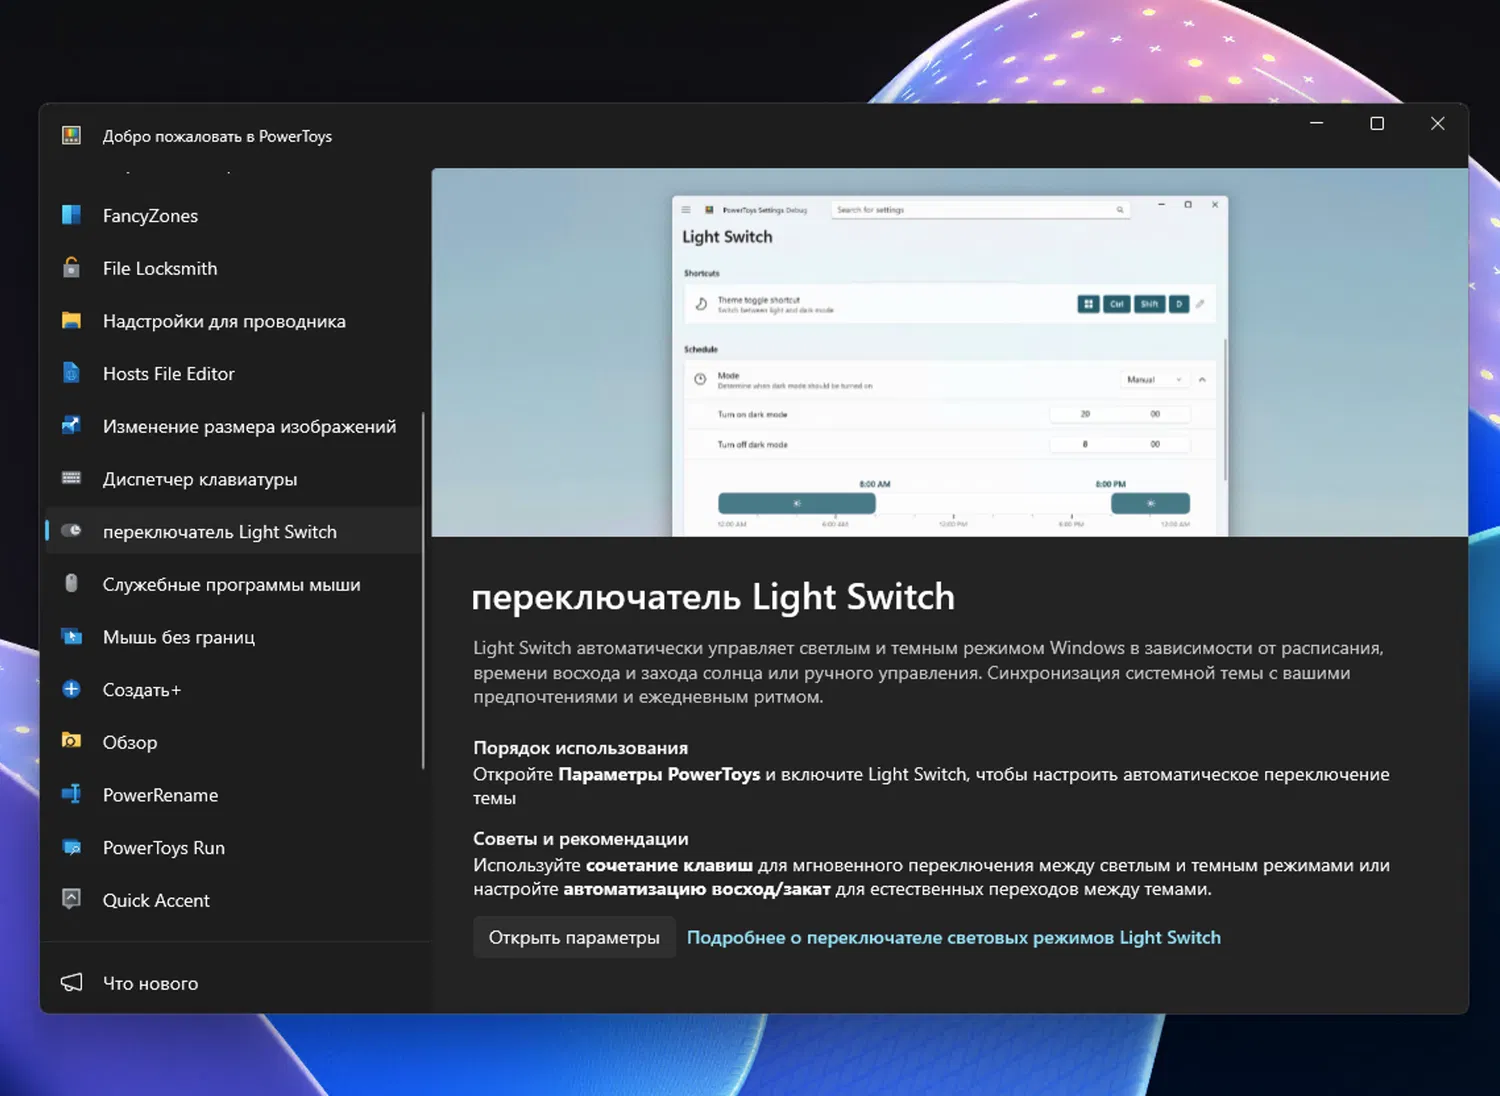Click the bold text автоматизацию восход/закат
Image resolution: width=1500 pixels, height=1096 pixels.
[697, 889]
